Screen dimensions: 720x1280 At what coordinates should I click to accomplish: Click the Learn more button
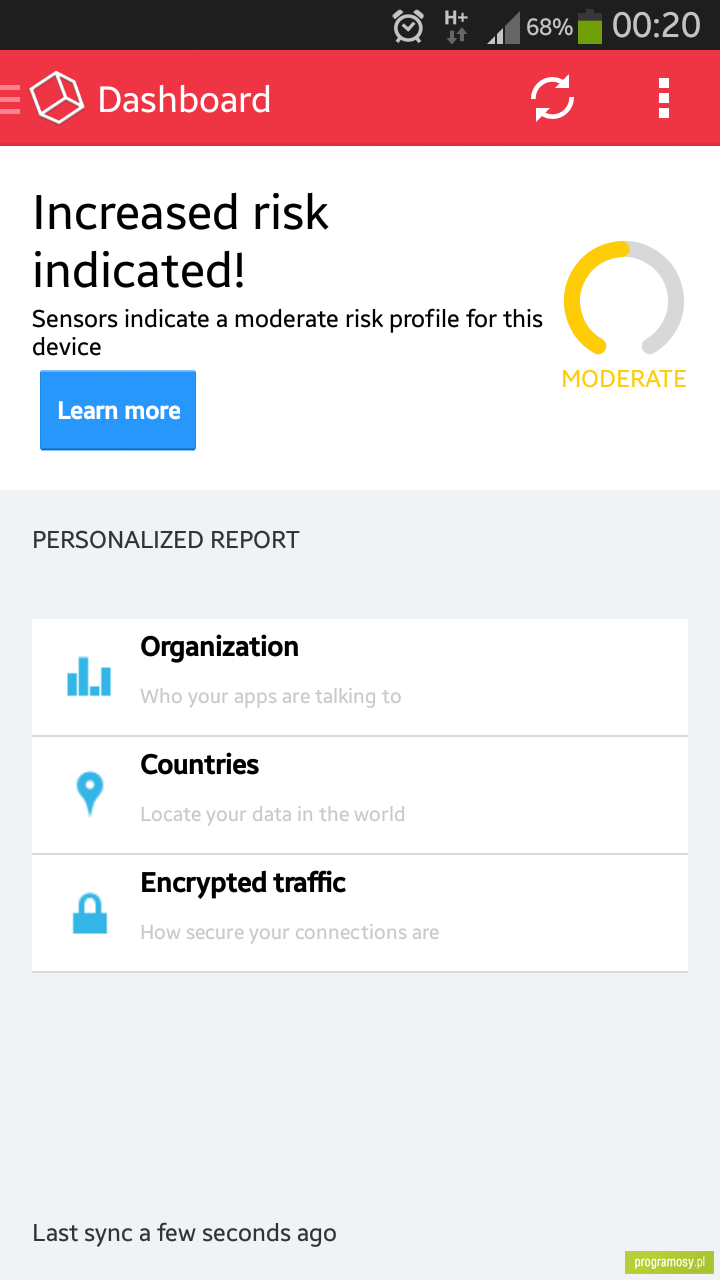click(118, 410)
